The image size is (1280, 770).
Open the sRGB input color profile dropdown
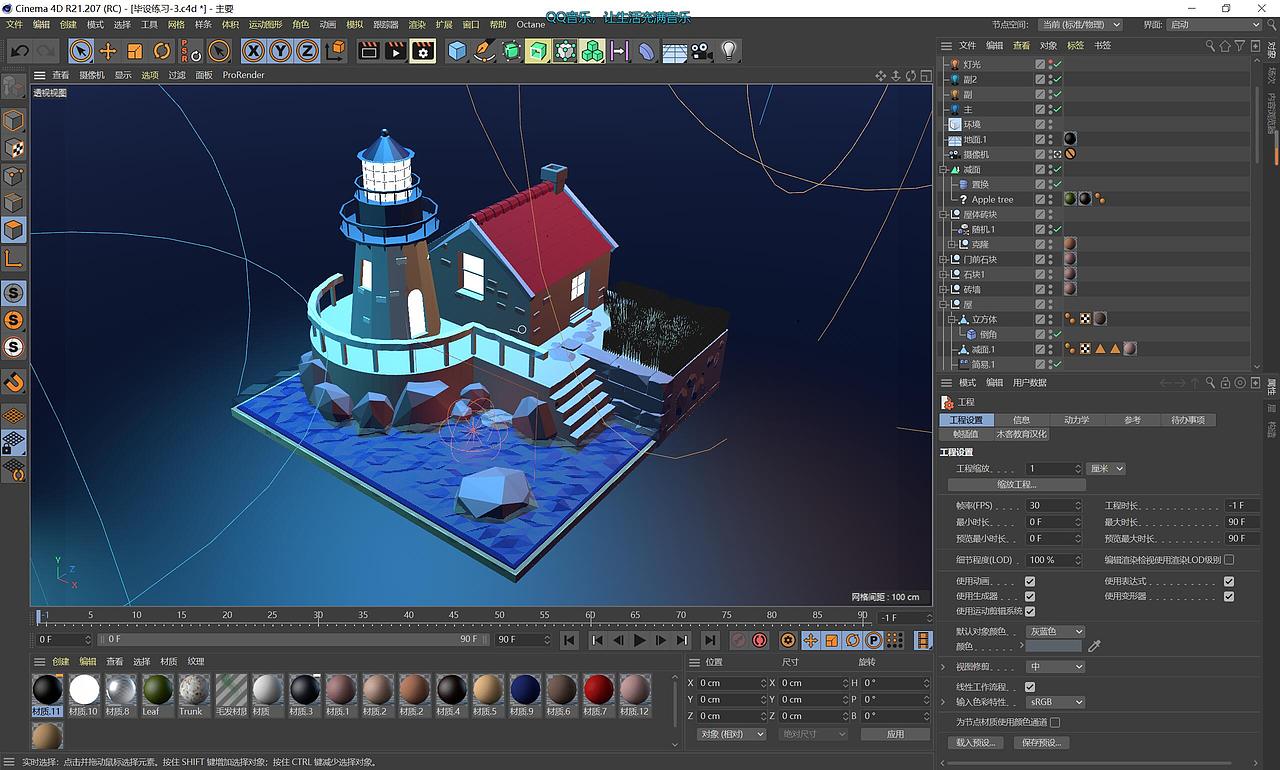[1054, 702]
